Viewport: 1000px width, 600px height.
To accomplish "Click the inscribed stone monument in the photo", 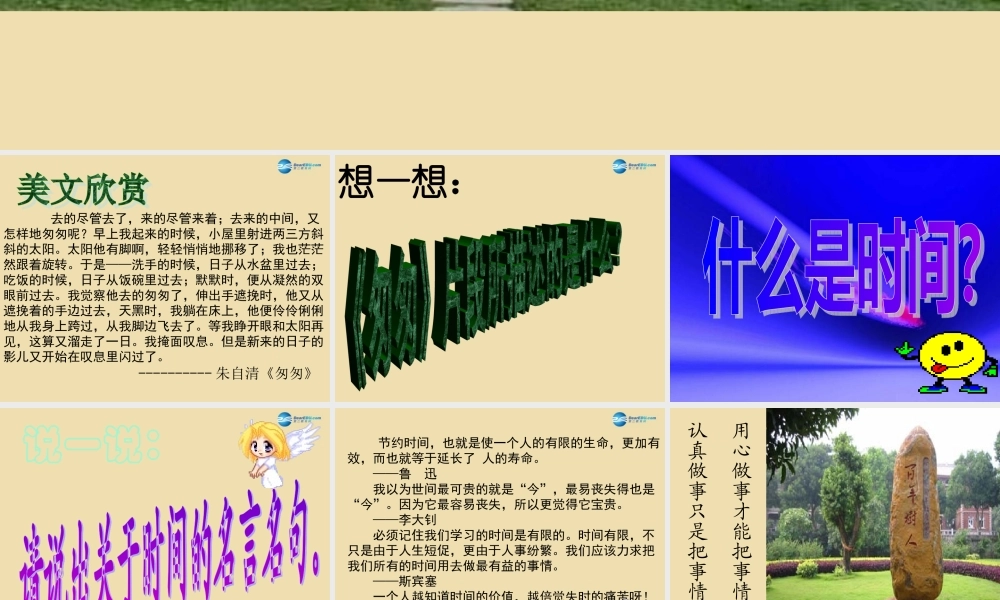I will point(916,513).
